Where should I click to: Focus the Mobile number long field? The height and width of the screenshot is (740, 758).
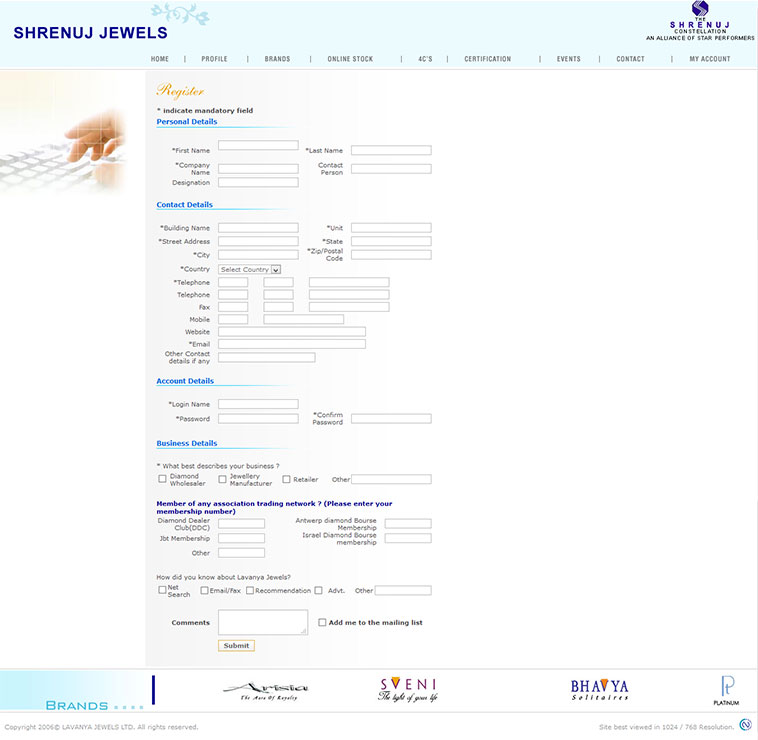tap(304, 319)
